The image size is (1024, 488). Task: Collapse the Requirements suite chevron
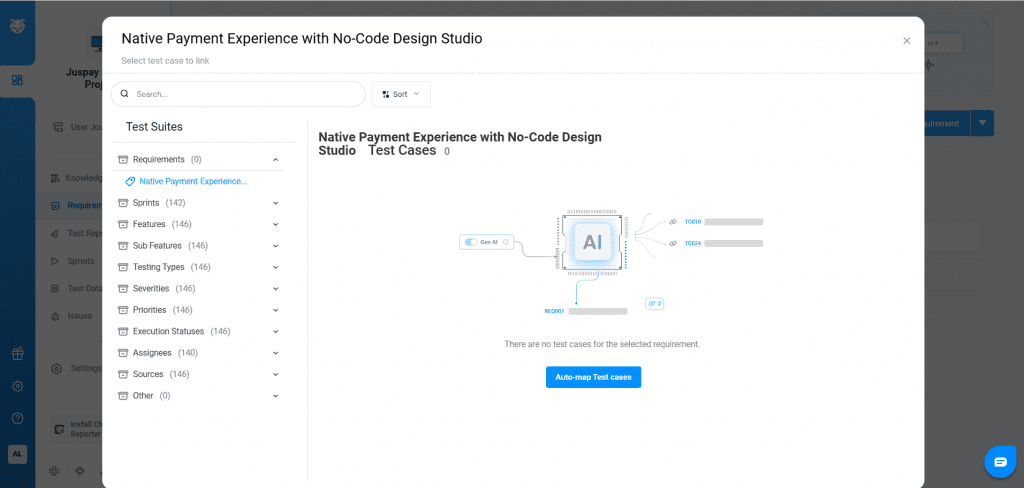pyautogui.click(x=275, y=160)
